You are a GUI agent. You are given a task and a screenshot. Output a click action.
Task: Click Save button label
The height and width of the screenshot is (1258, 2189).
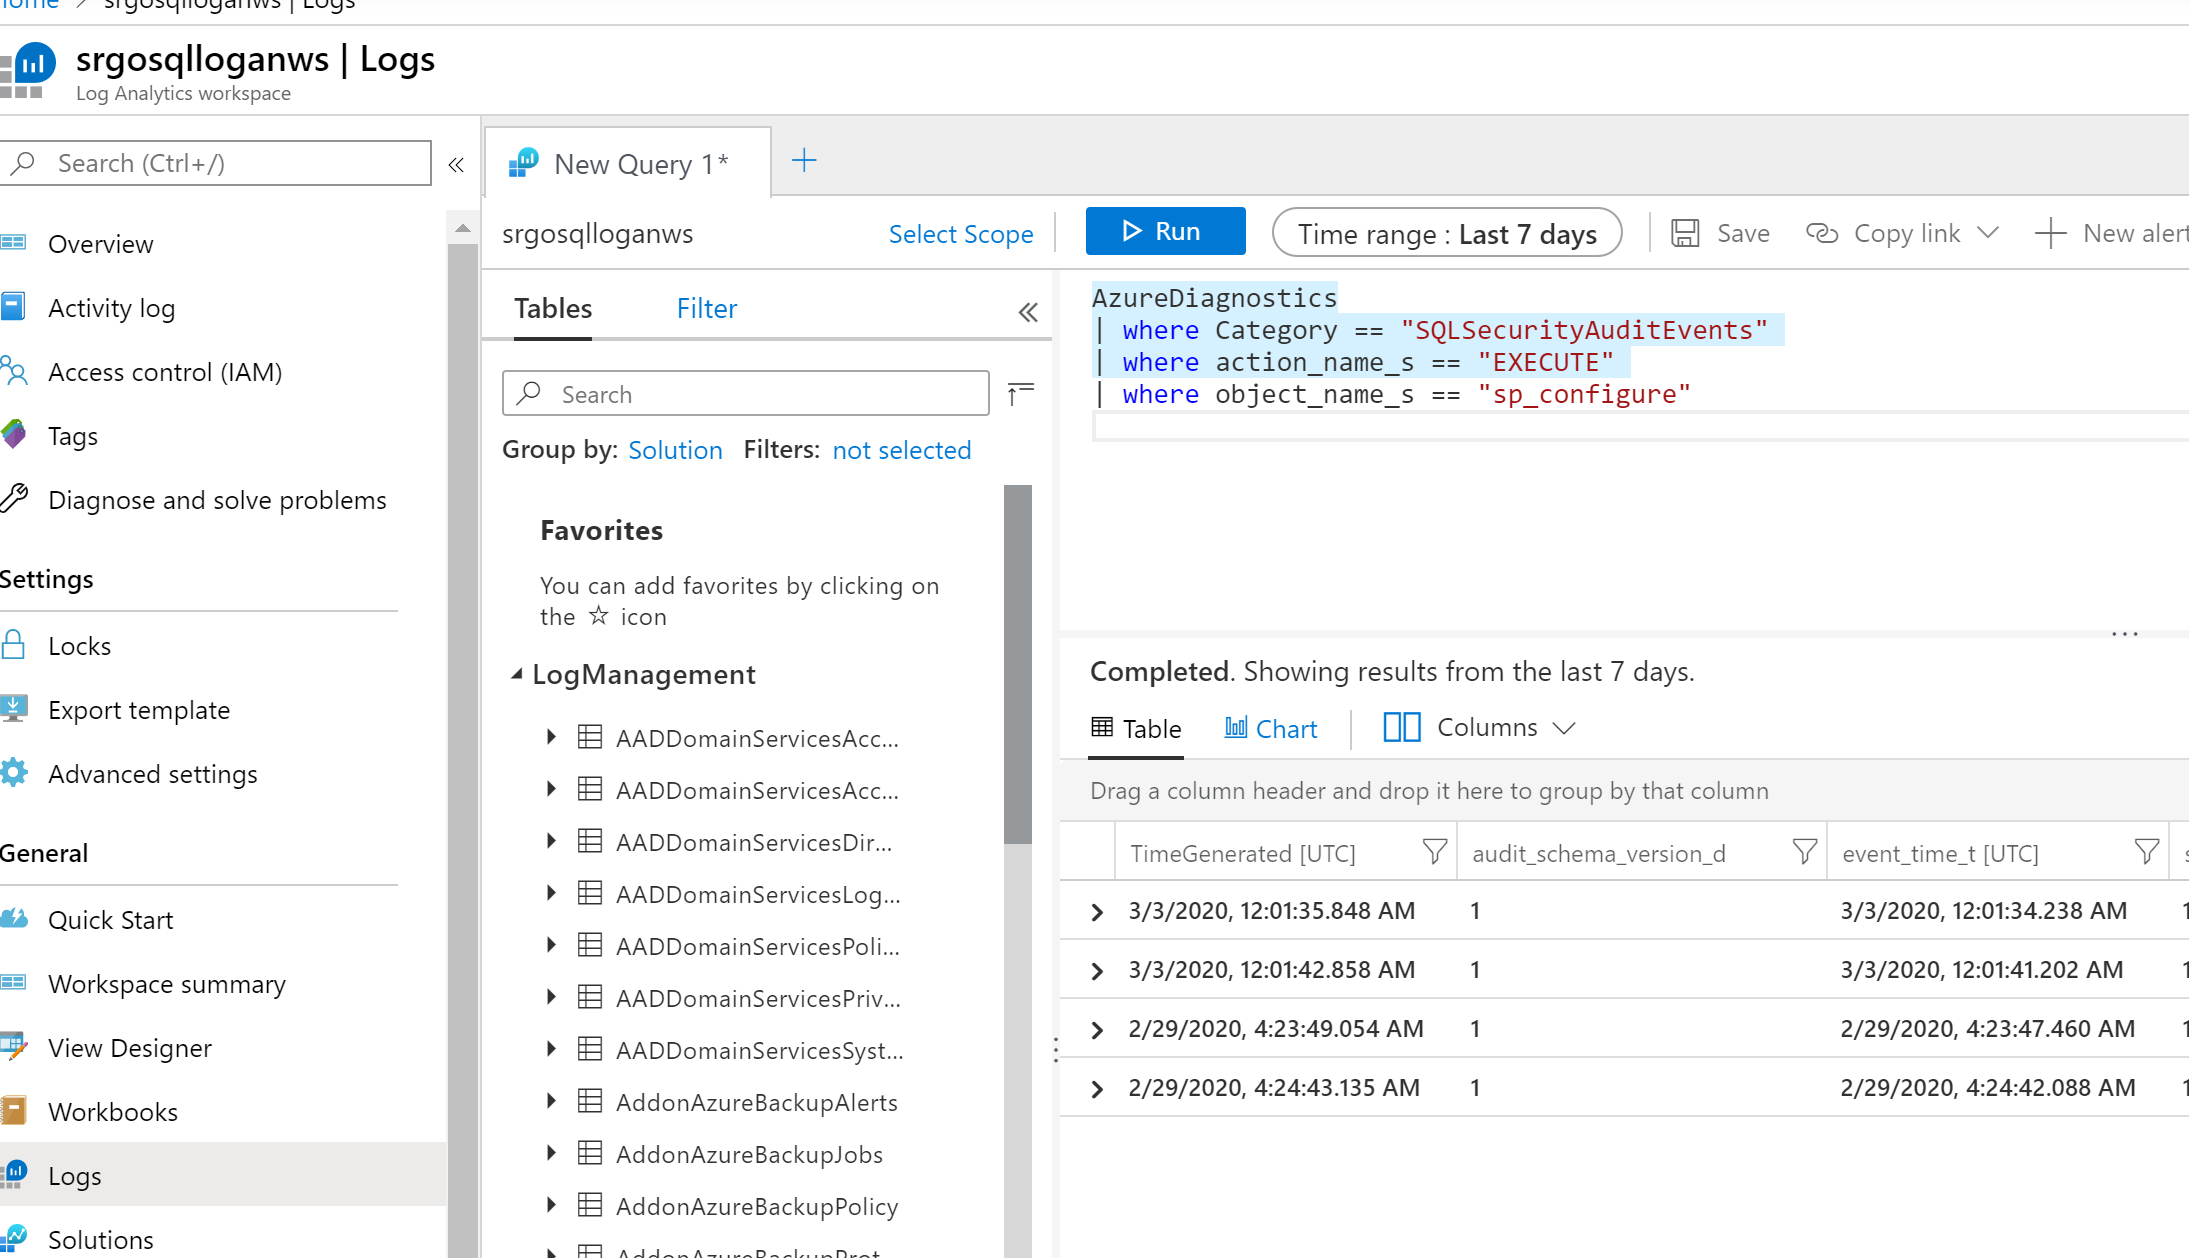coord(1743,233)
